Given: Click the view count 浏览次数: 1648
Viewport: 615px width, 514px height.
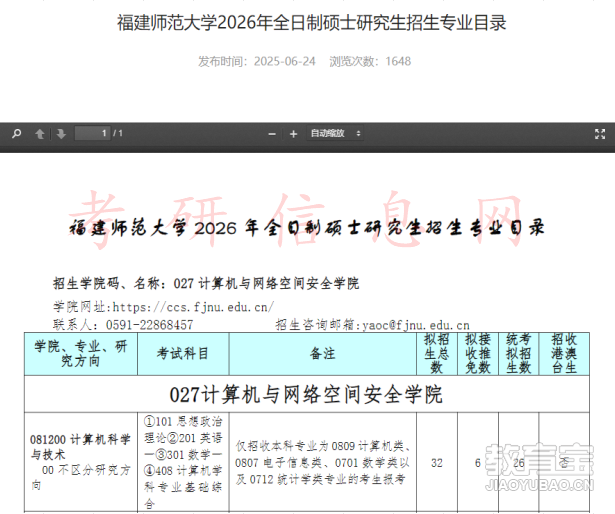Looking at the screenshot, I should 370,61.
